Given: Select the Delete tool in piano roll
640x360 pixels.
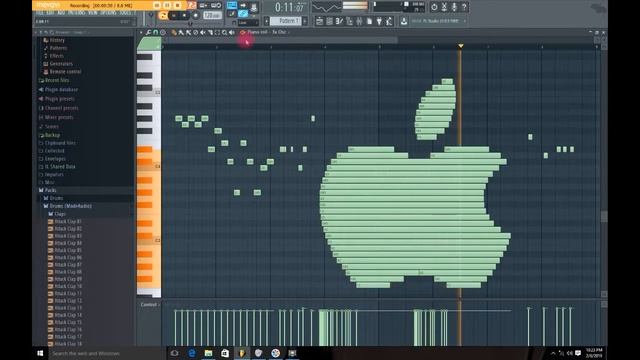Looking at the screenshot, I should click(196, 32).
